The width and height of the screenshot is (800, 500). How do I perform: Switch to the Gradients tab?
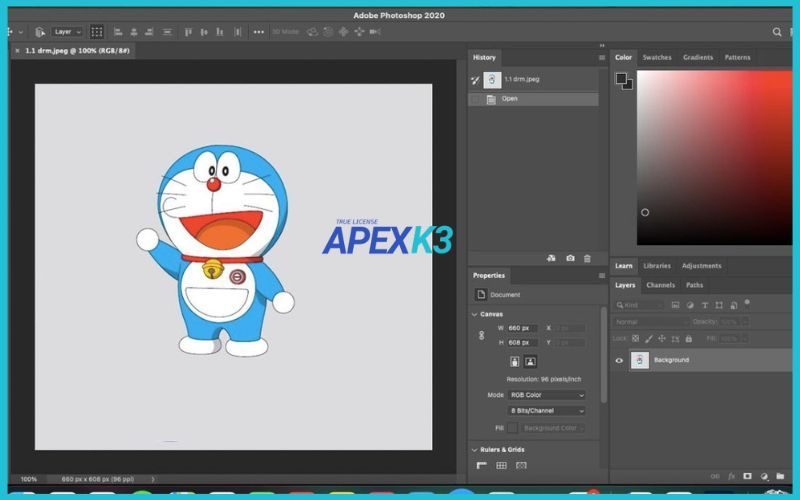tap(698, 58)
